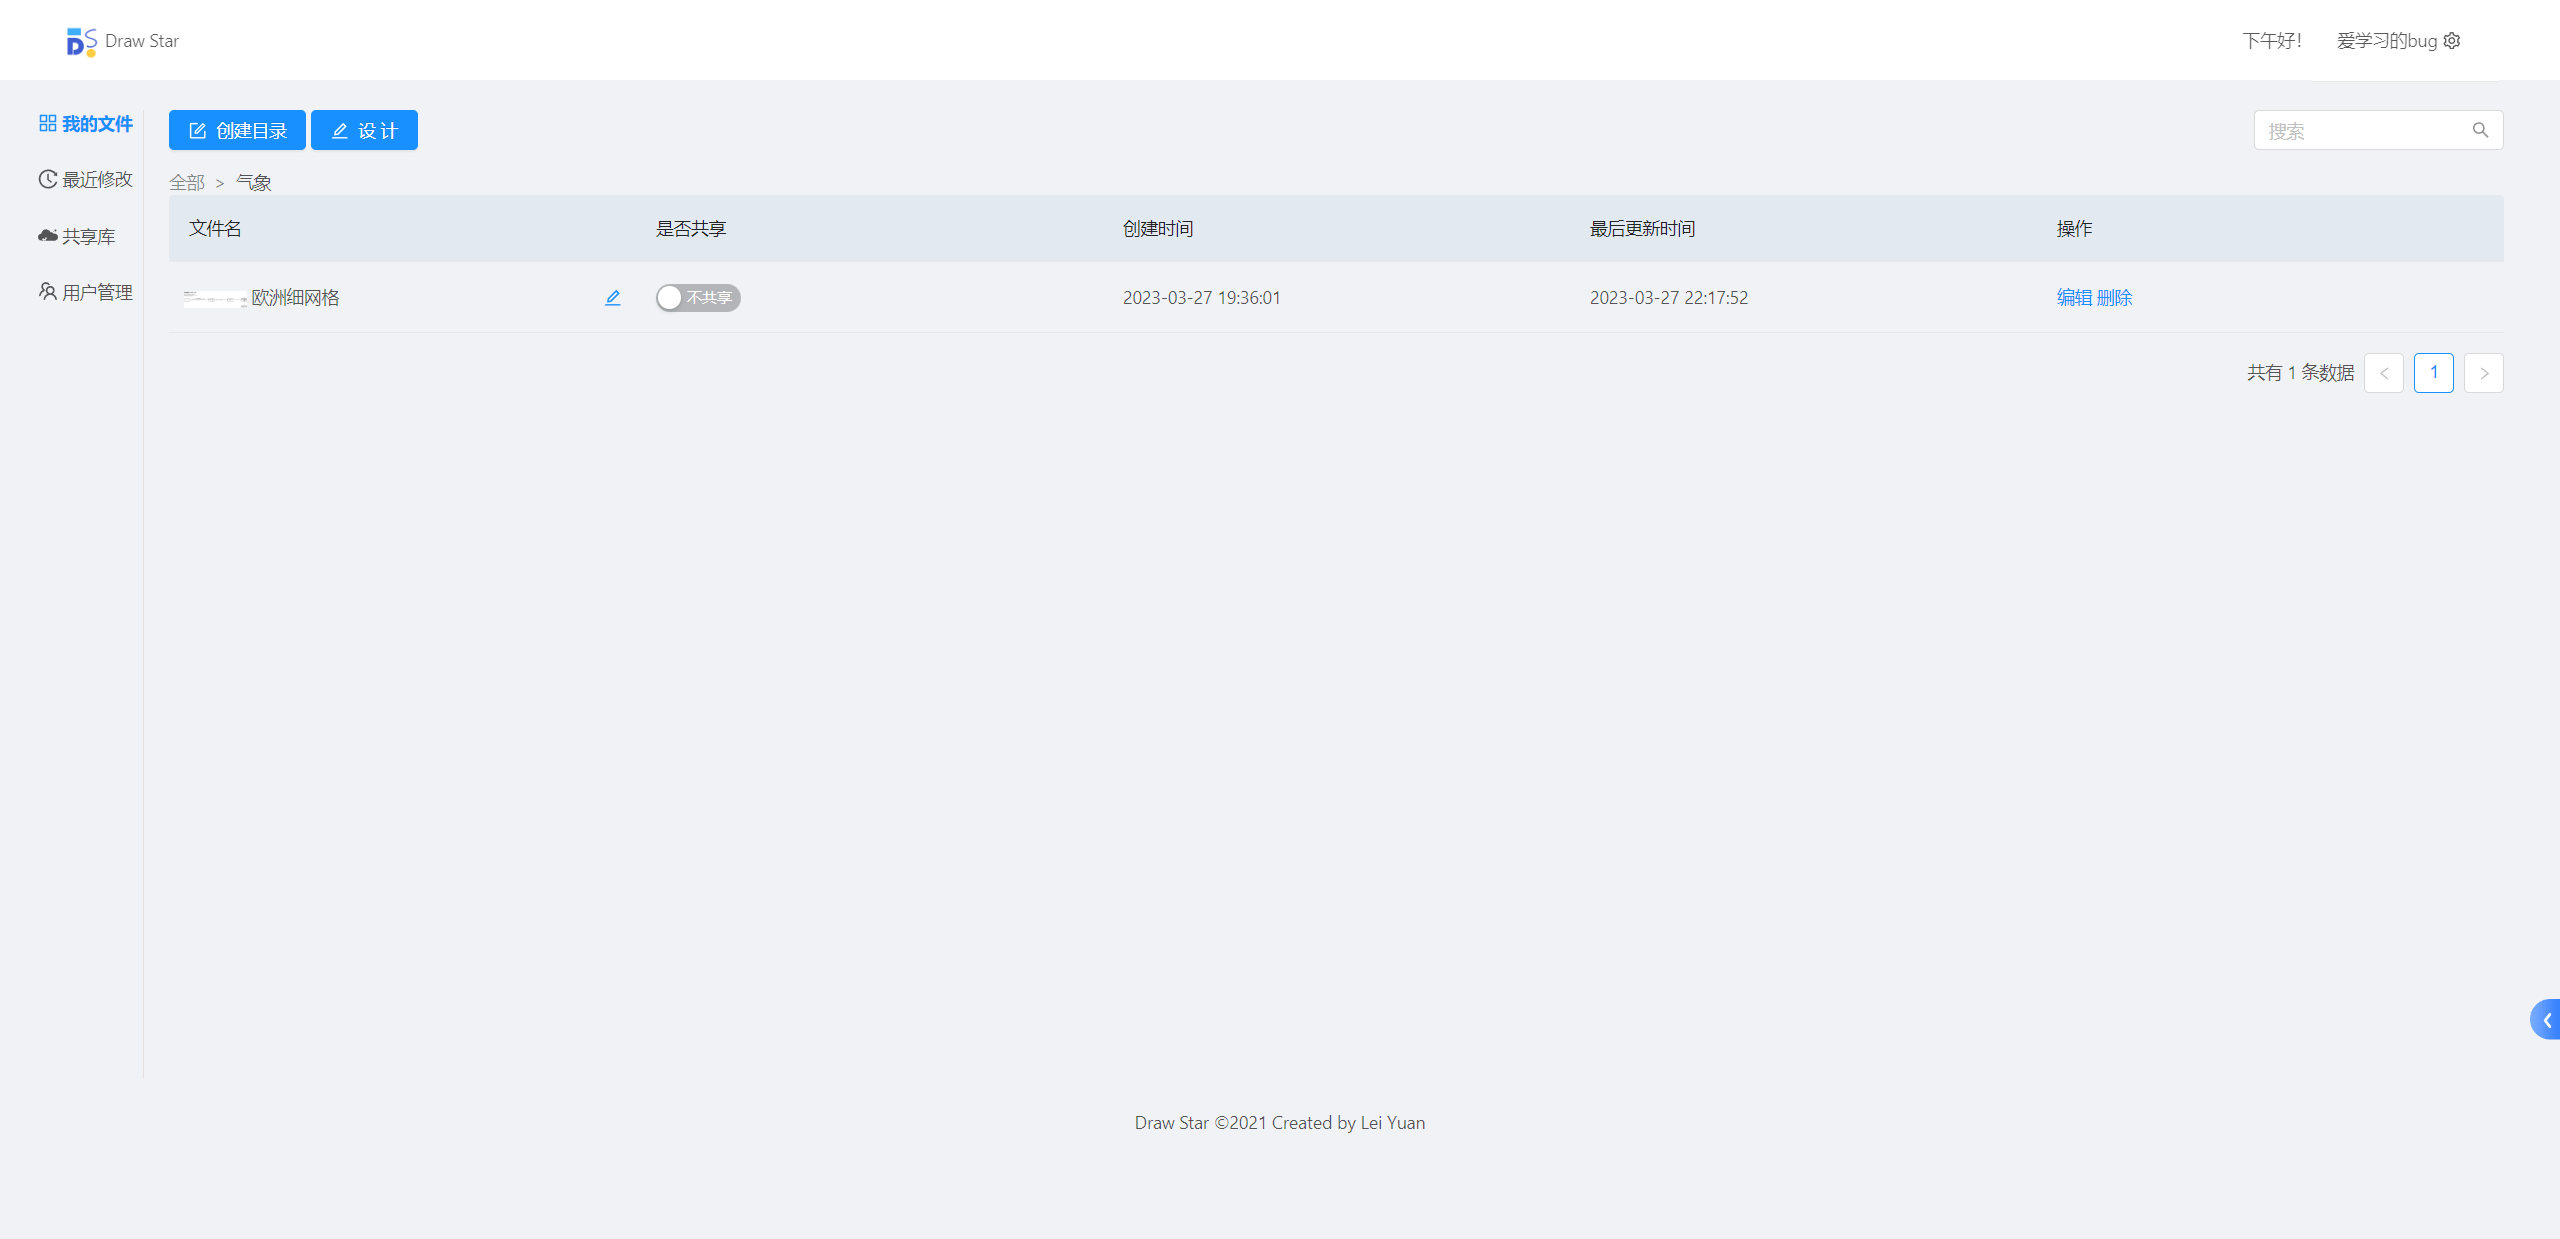Click the 是否共享 column header
The height and width of the screenshot is (1239, 2560).
pyautogui.click(x=691, y=228)
